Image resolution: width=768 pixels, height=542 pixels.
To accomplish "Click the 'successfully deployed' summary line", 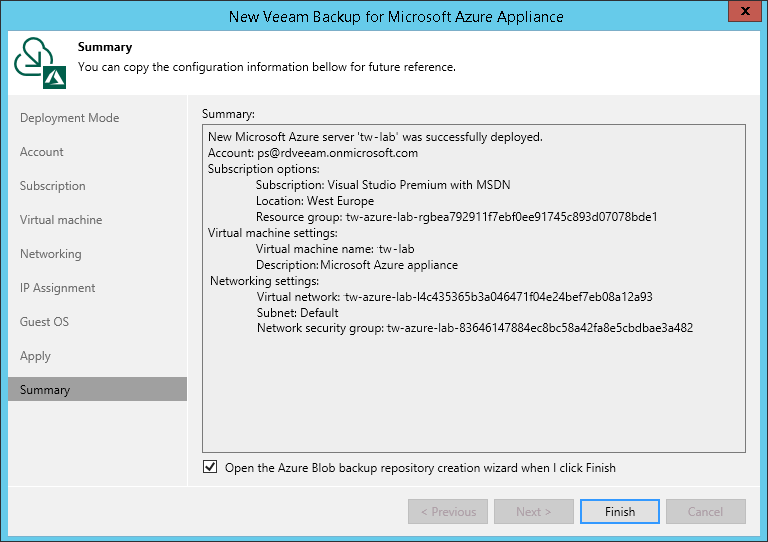I will coord(375,137).
